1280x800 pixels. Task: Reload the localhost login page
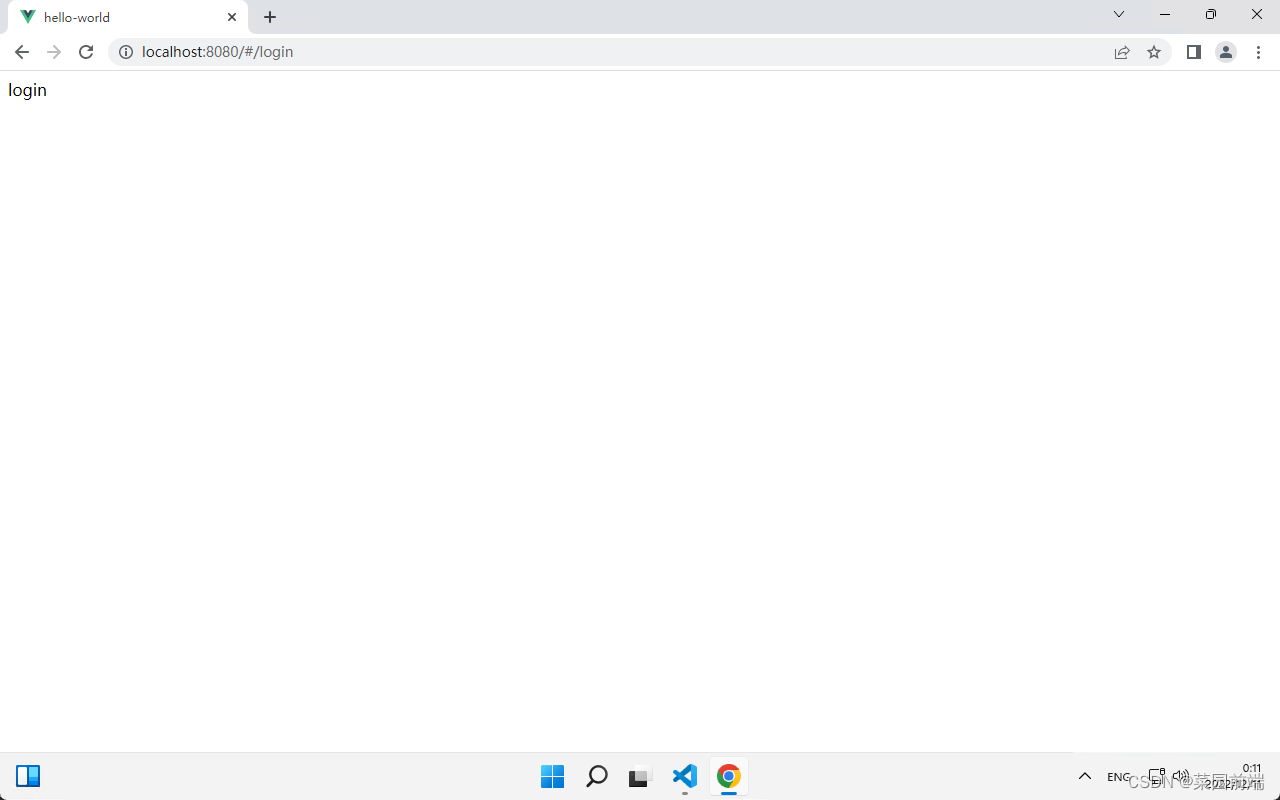(x=86, y=52)
